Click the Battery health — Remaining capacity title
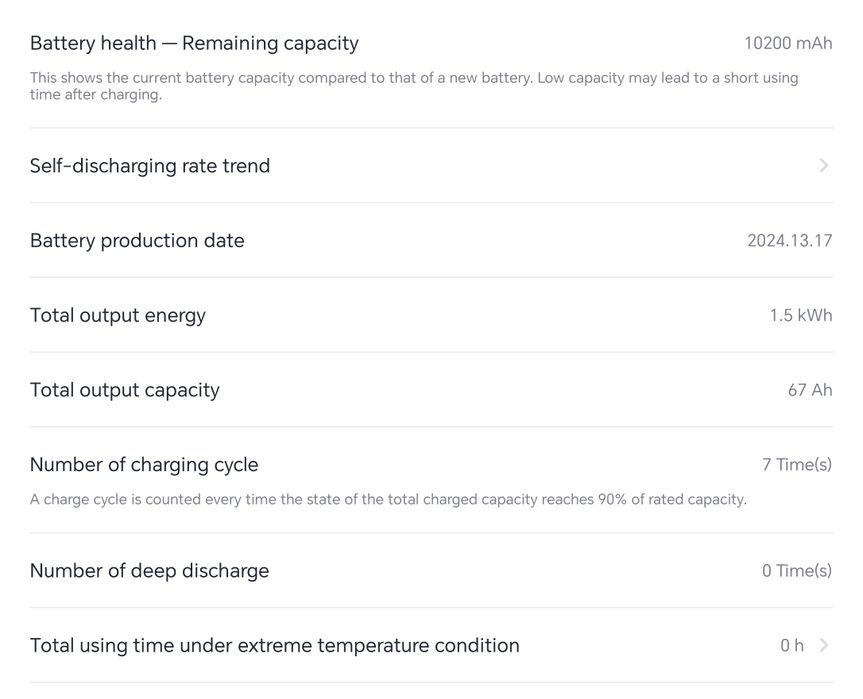The height and width of the screenshot is (699, 863). 194,43
